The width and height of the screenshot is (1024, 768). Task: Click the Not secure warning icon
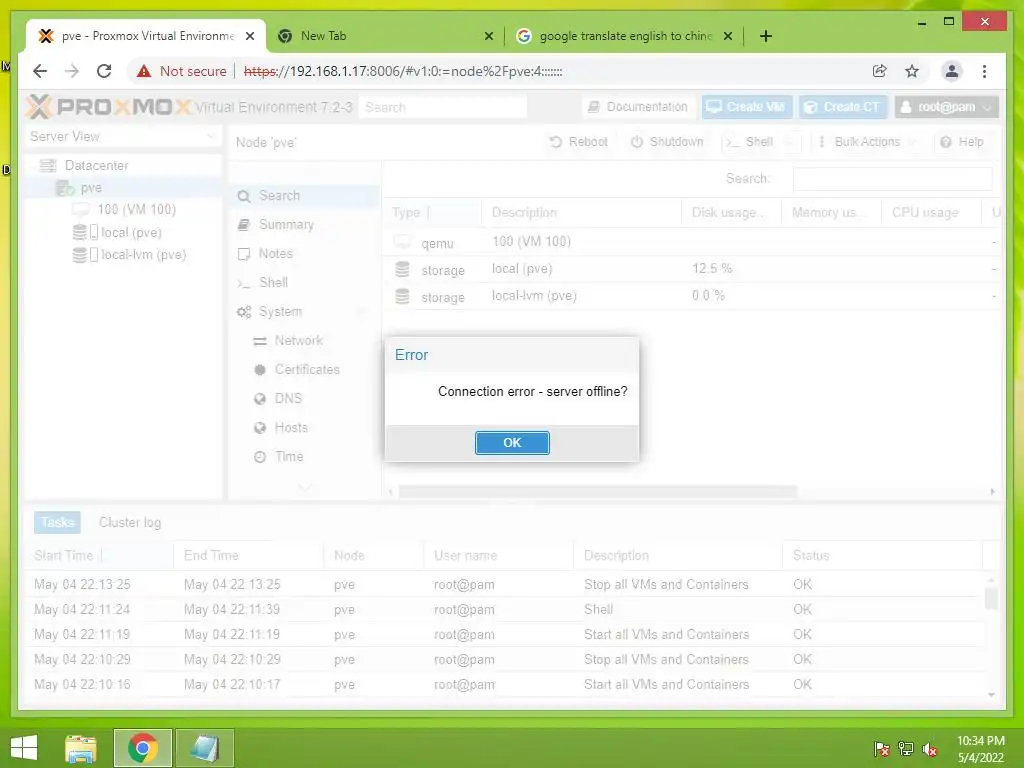(x=144, y=71)
